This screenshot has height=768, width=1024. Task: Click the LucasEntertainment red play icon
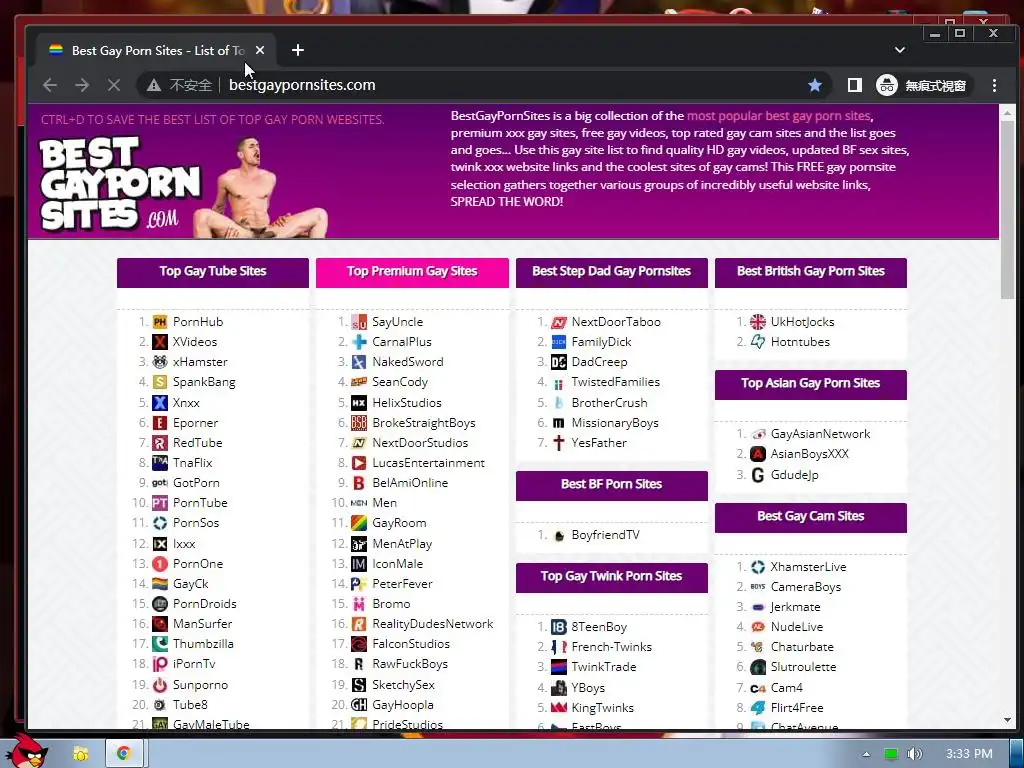[x=359, y=463]
